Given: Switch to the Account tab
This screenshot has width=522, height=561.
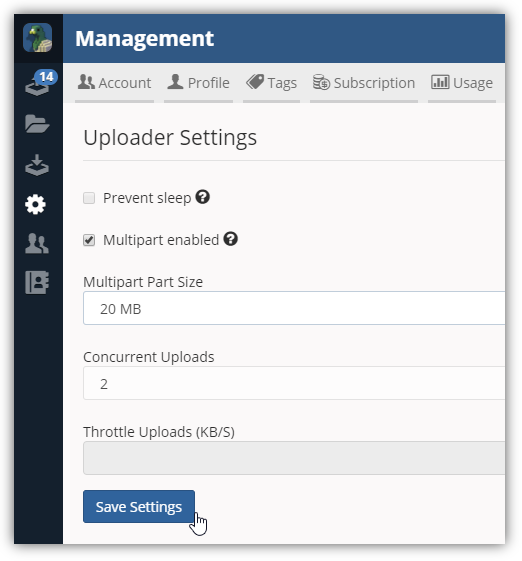Looking at the screenshot, I should (114, 83).
